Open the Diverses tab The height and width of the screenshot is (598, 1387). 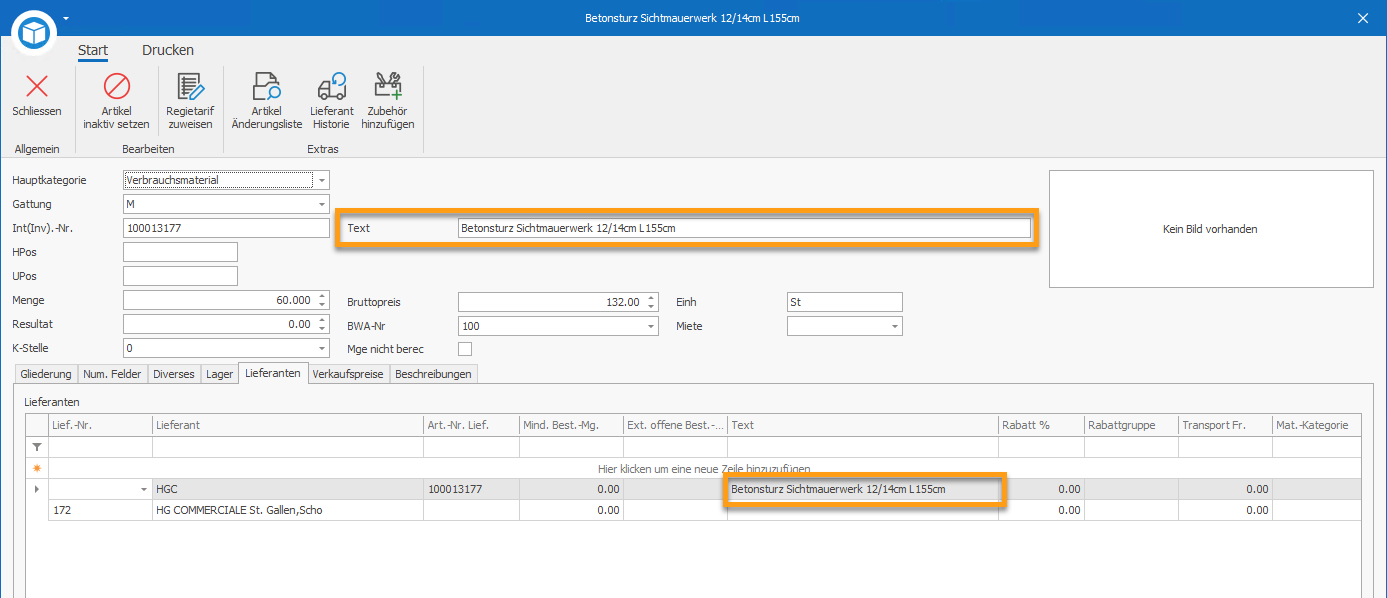click(x=174, y=374)
